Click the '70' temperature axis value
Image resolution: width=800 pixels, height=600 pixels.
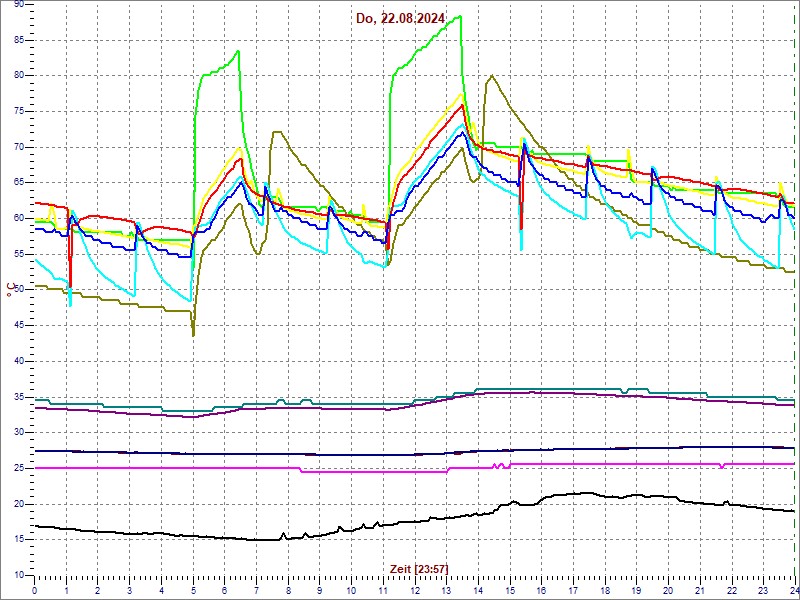(19, 147)
